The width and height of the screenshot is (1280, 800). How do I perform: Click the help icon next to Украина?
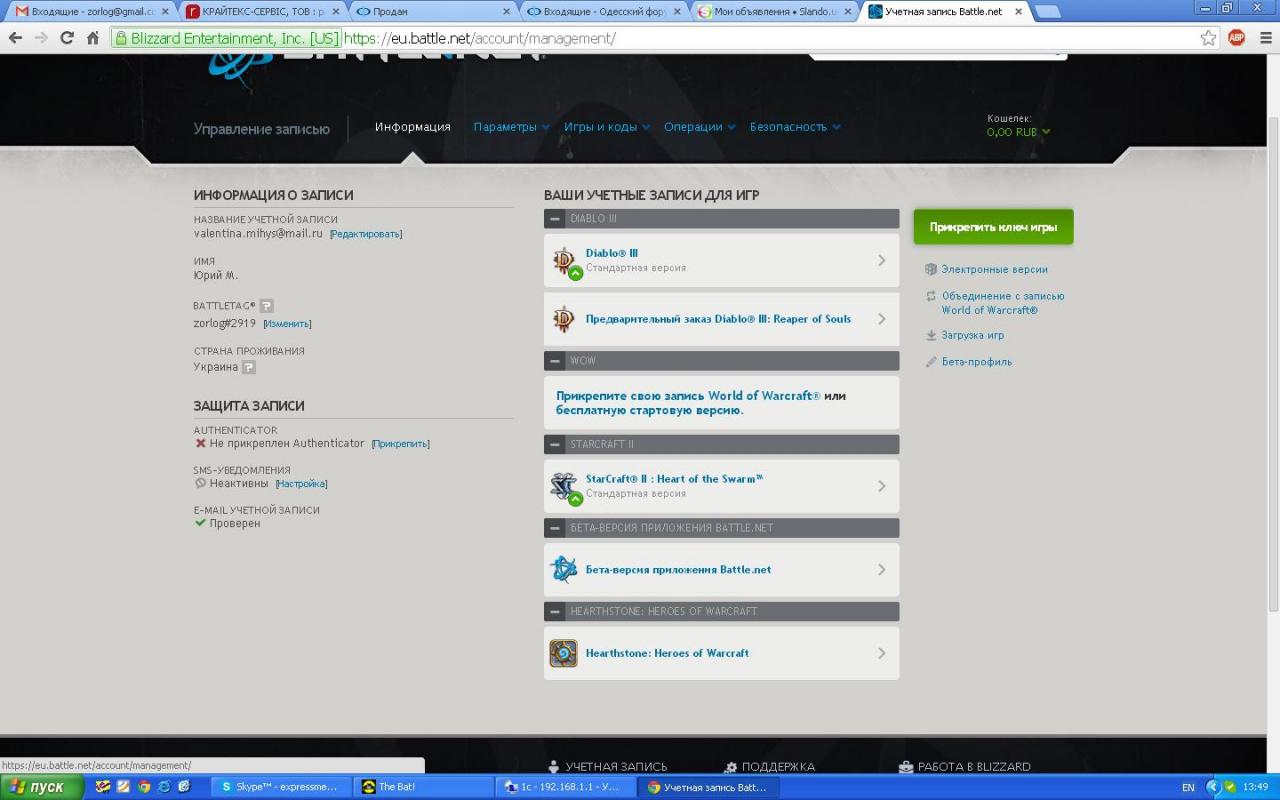point(248,367)
